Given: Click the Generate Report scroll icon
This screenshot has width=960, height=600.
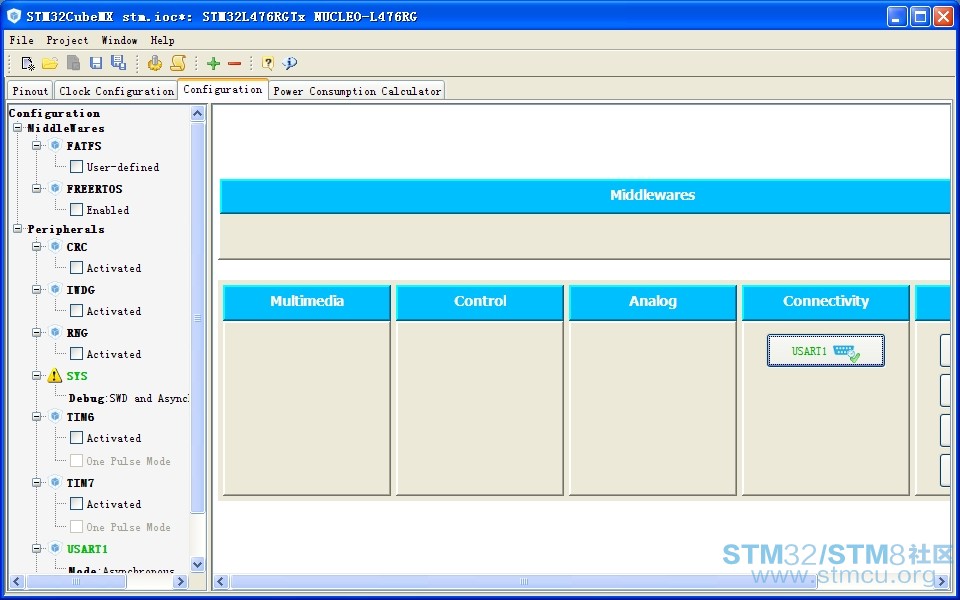Looking at the screenshot, I should tap(178, 62).
